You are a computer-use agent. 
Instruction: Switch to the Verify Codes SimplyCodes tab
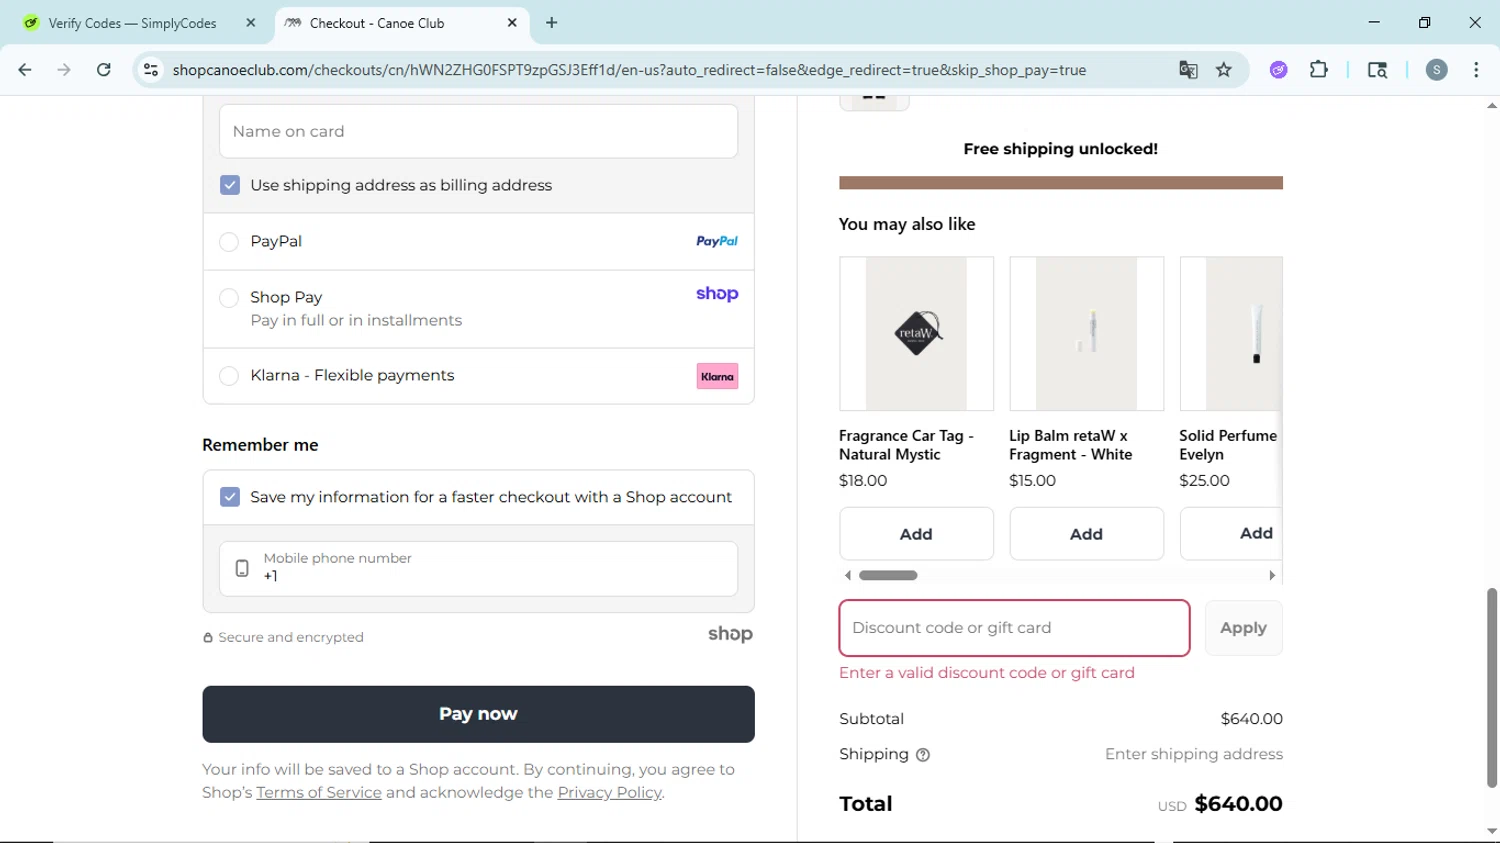pyautogui.click(x=134, y=23)
